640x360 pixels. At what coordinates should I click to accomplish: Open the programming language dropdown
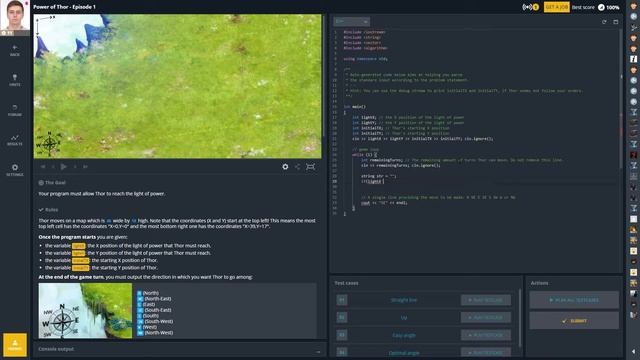(x=351, y=22)
